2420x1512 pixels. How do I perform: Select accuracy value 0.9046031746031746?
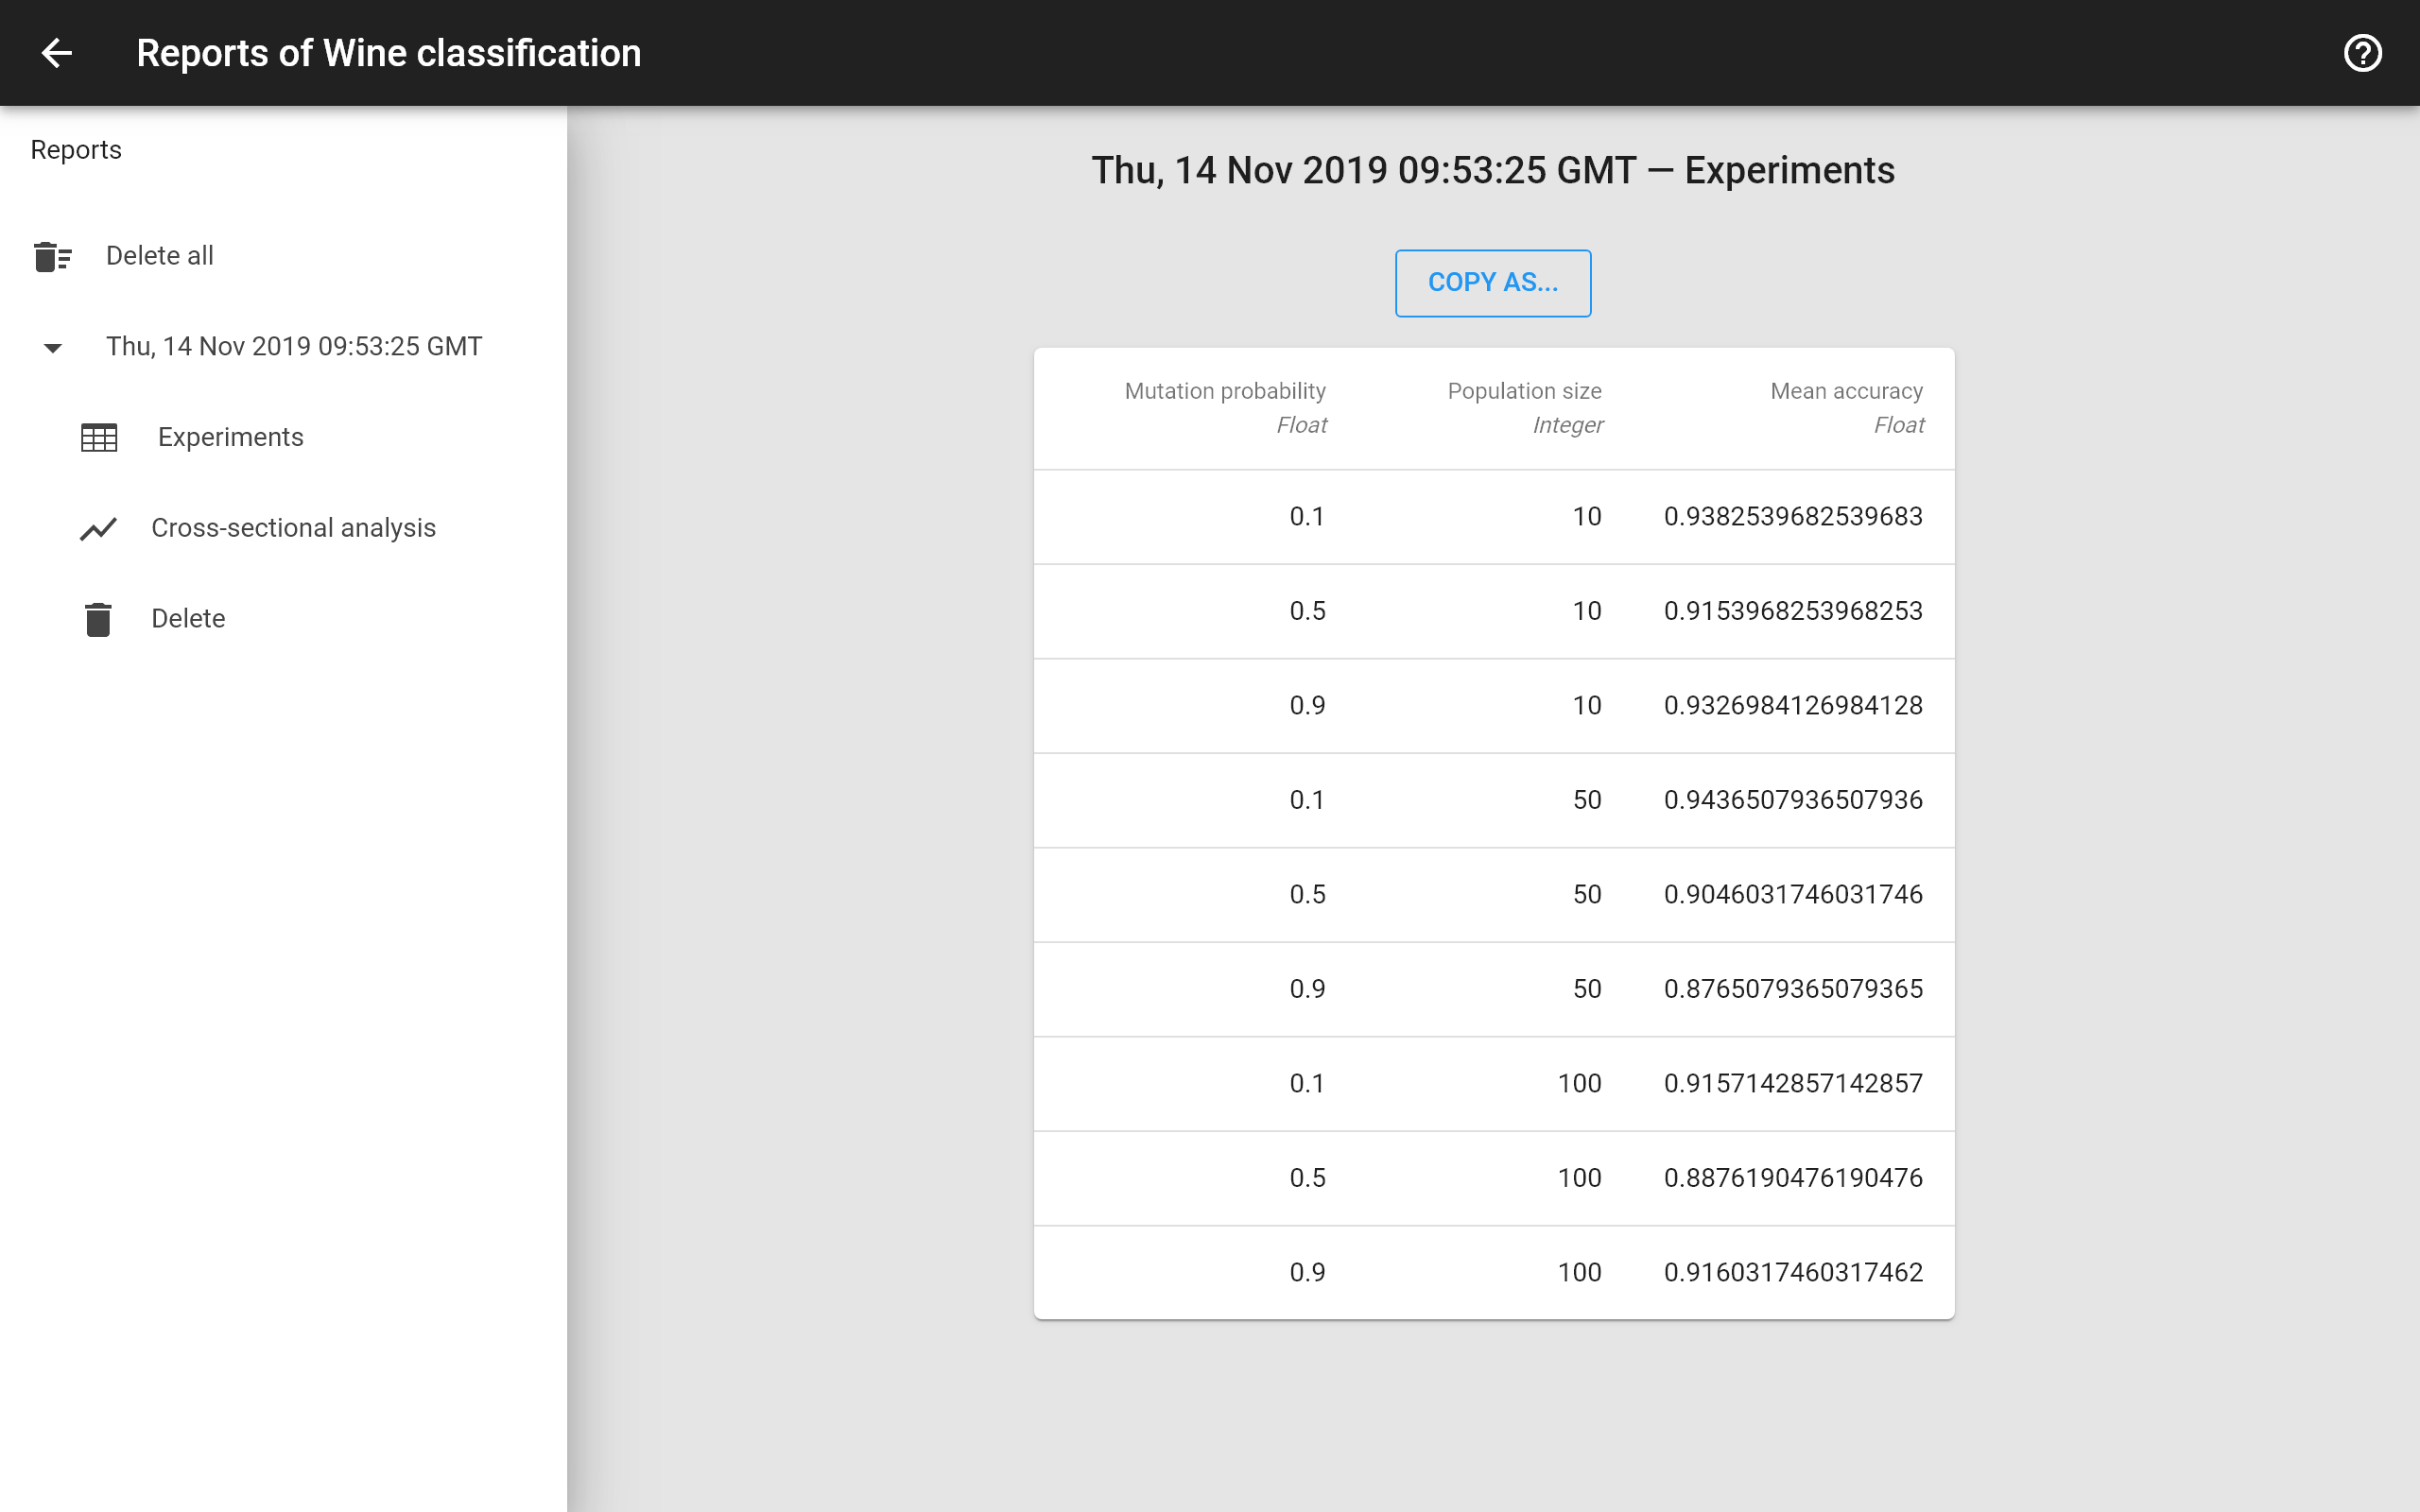point(1793,895)
